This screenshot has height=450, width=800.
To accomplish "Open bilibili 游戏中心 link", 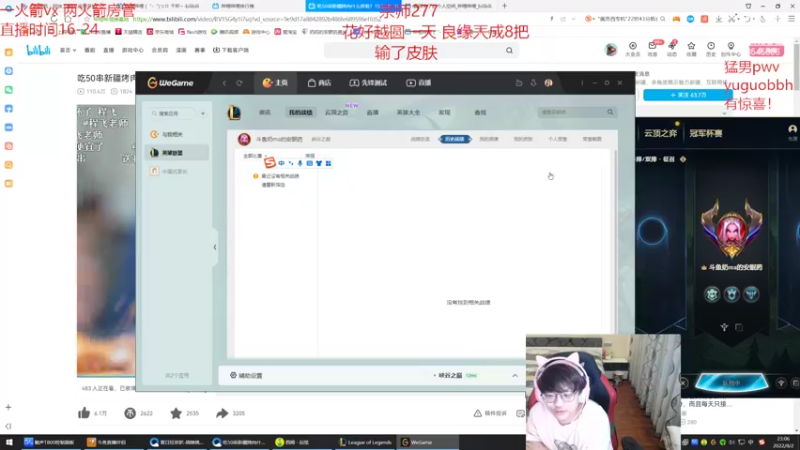I will (133, 50).
